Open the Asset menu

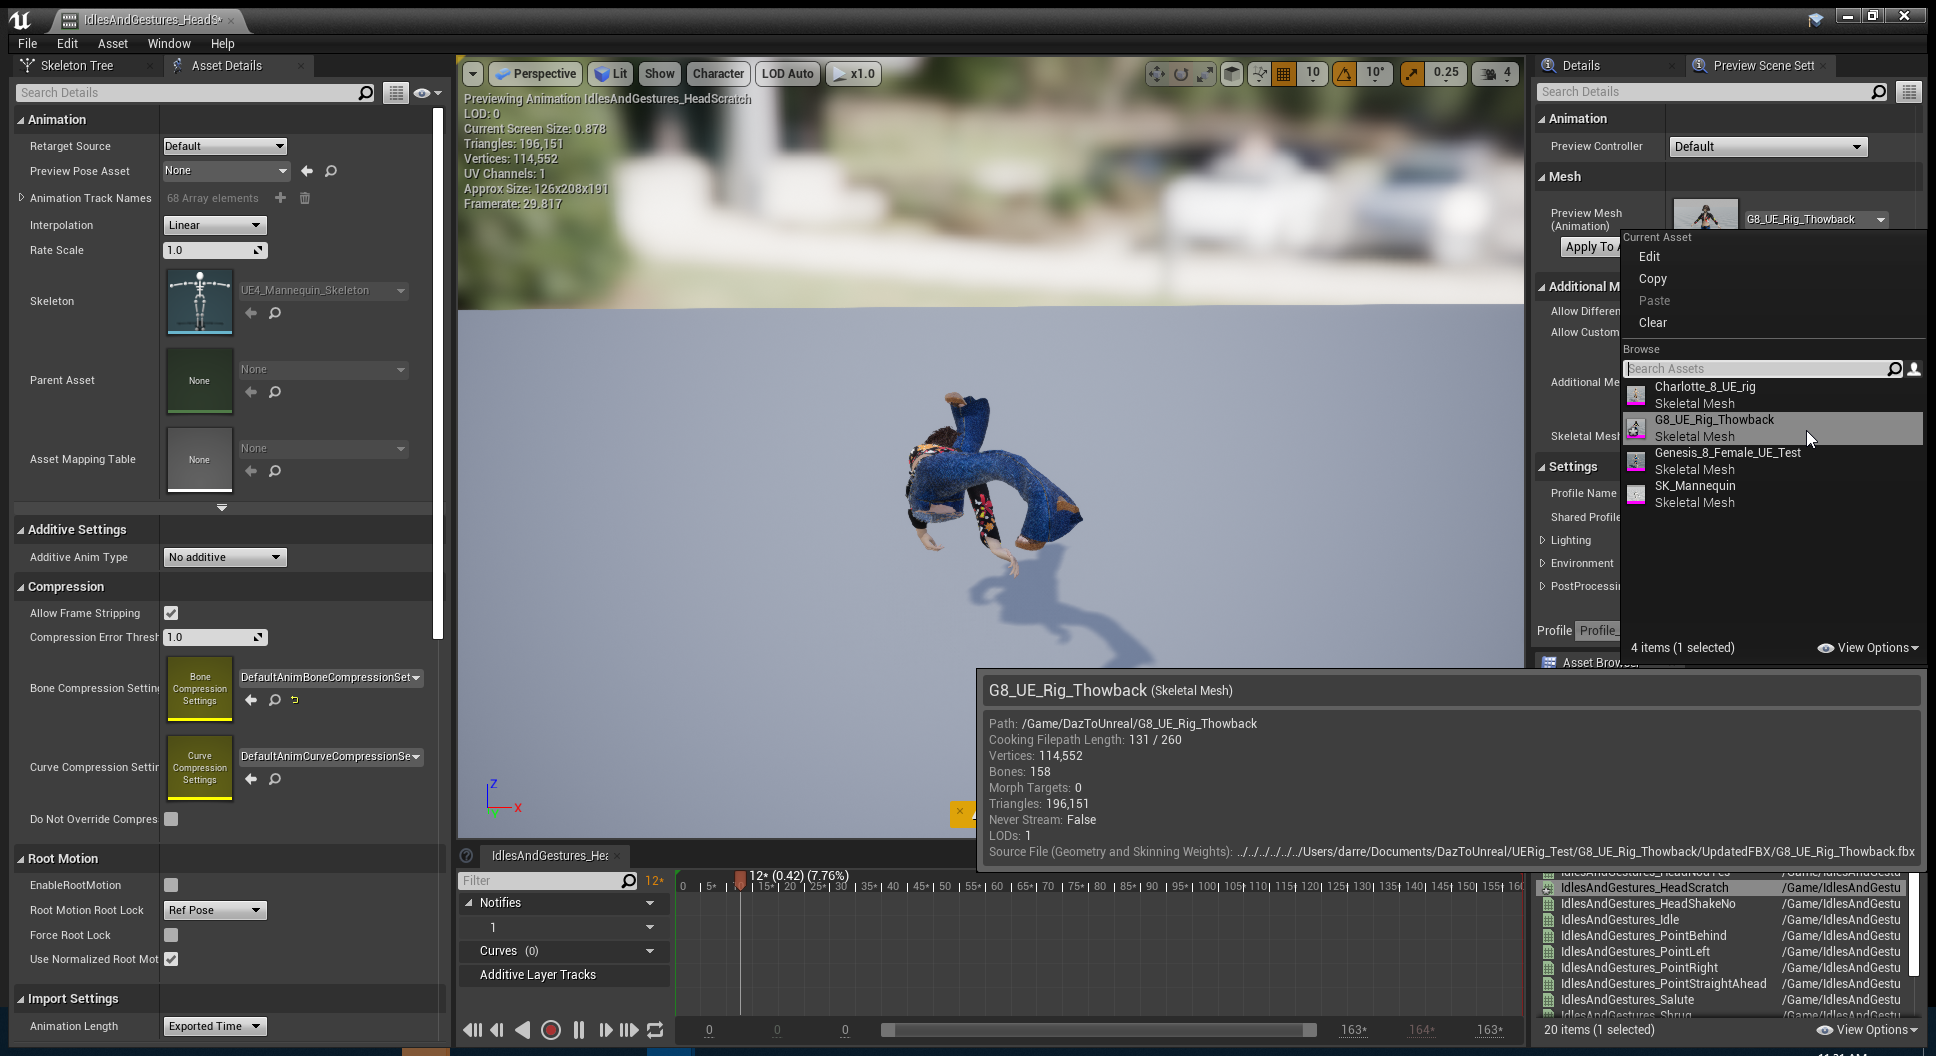pyautogui.click(x=113, y=44)
